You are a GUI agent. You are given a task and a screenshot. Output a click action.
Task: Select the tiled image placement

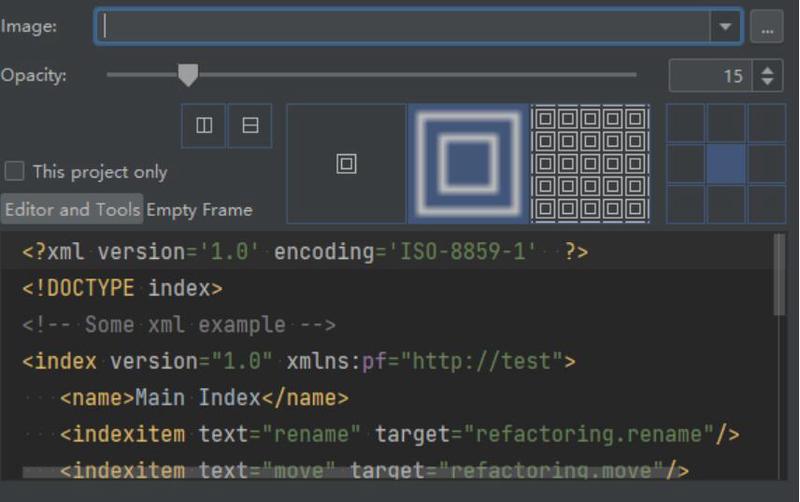(x=590, y=163)
